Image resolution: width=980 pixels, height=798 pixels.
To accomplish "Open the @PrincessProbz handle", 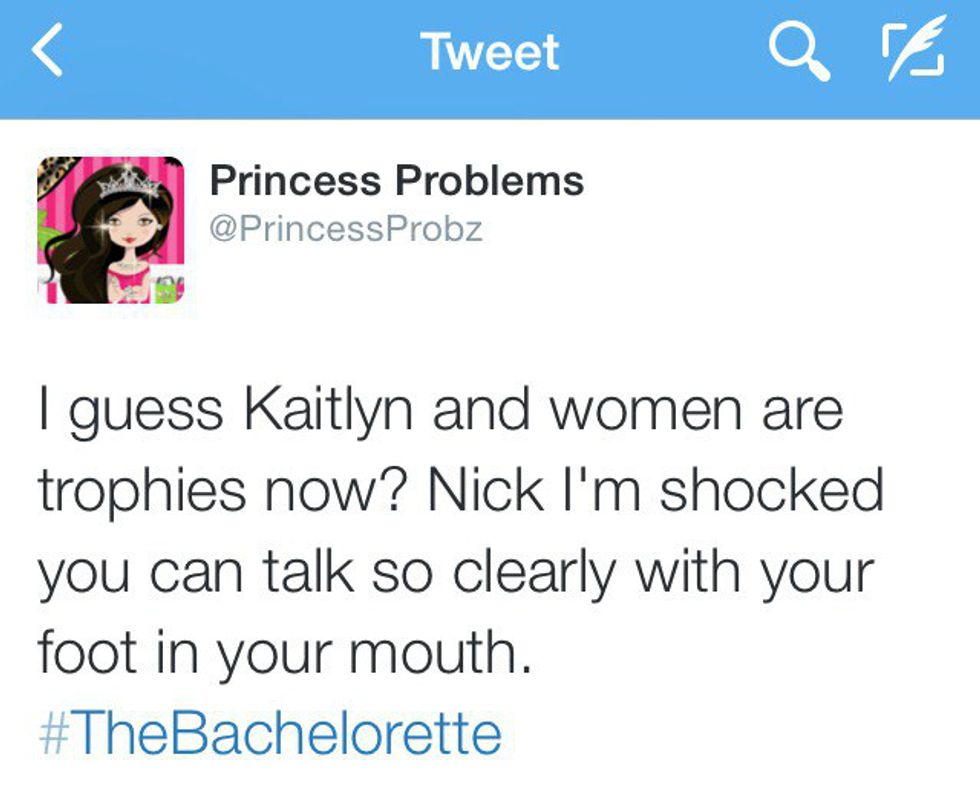I will (346, 229).
